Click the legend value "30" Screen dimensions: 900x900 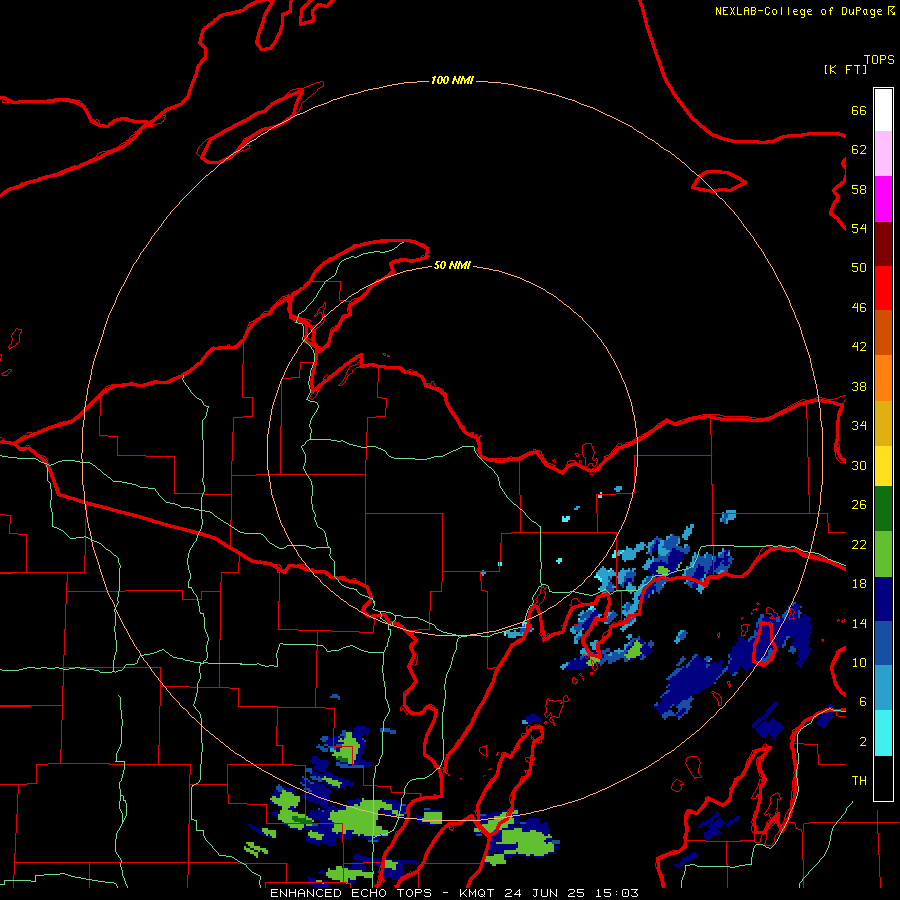pos(859,465)
